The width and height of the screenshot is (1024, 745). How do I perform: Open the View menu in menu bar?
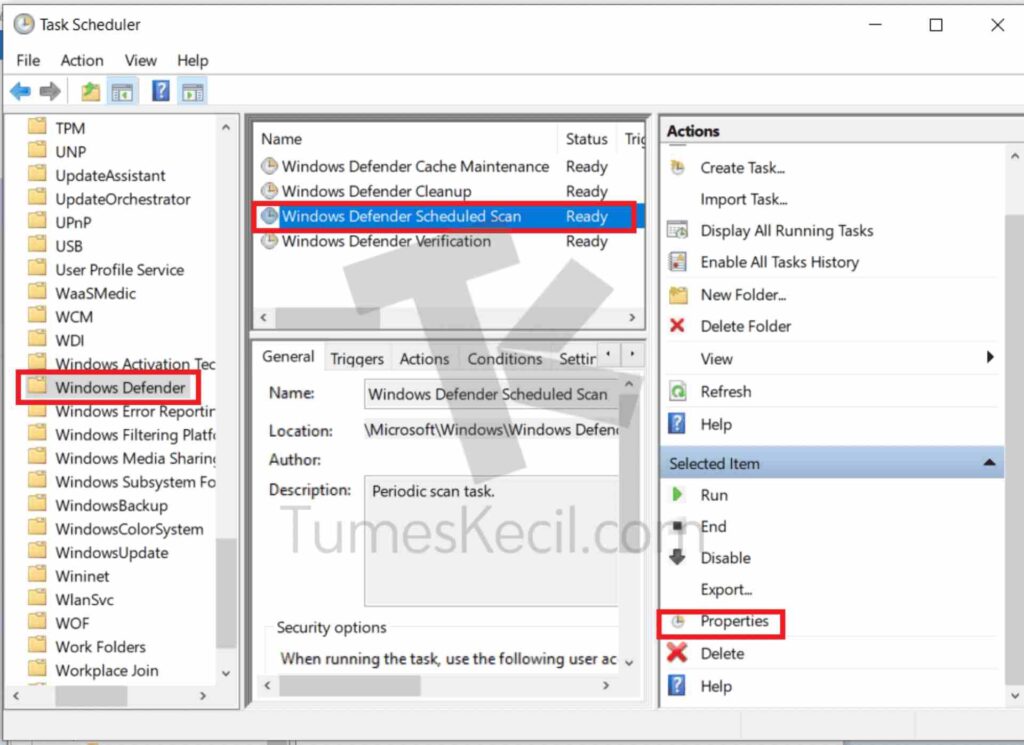140,60
